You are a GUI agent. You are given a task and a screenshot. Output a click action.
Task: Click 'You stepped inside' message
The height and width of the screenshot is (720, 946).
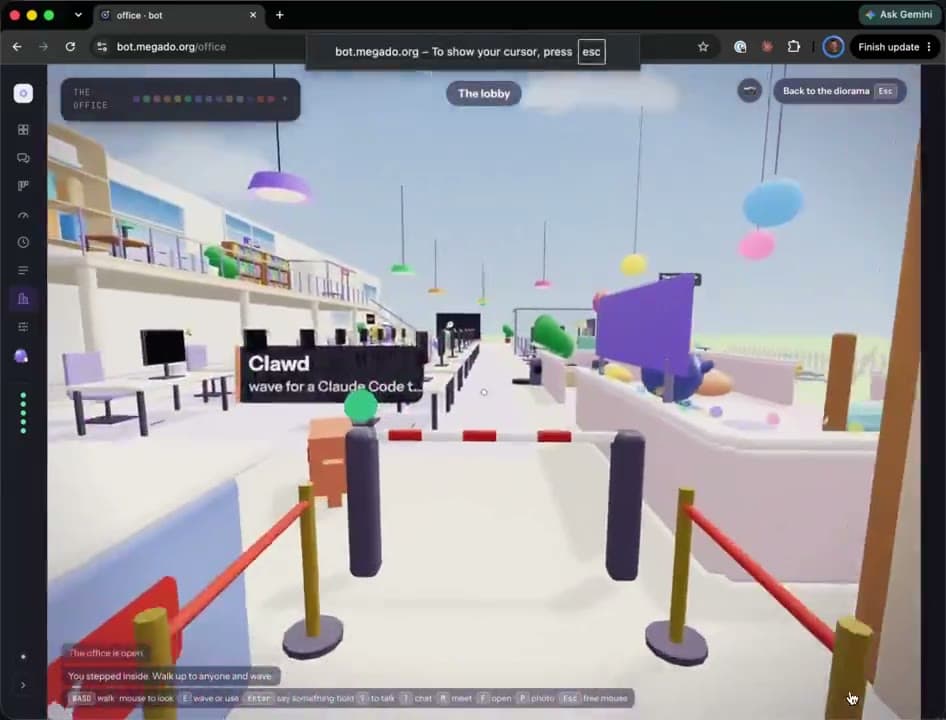170,676
